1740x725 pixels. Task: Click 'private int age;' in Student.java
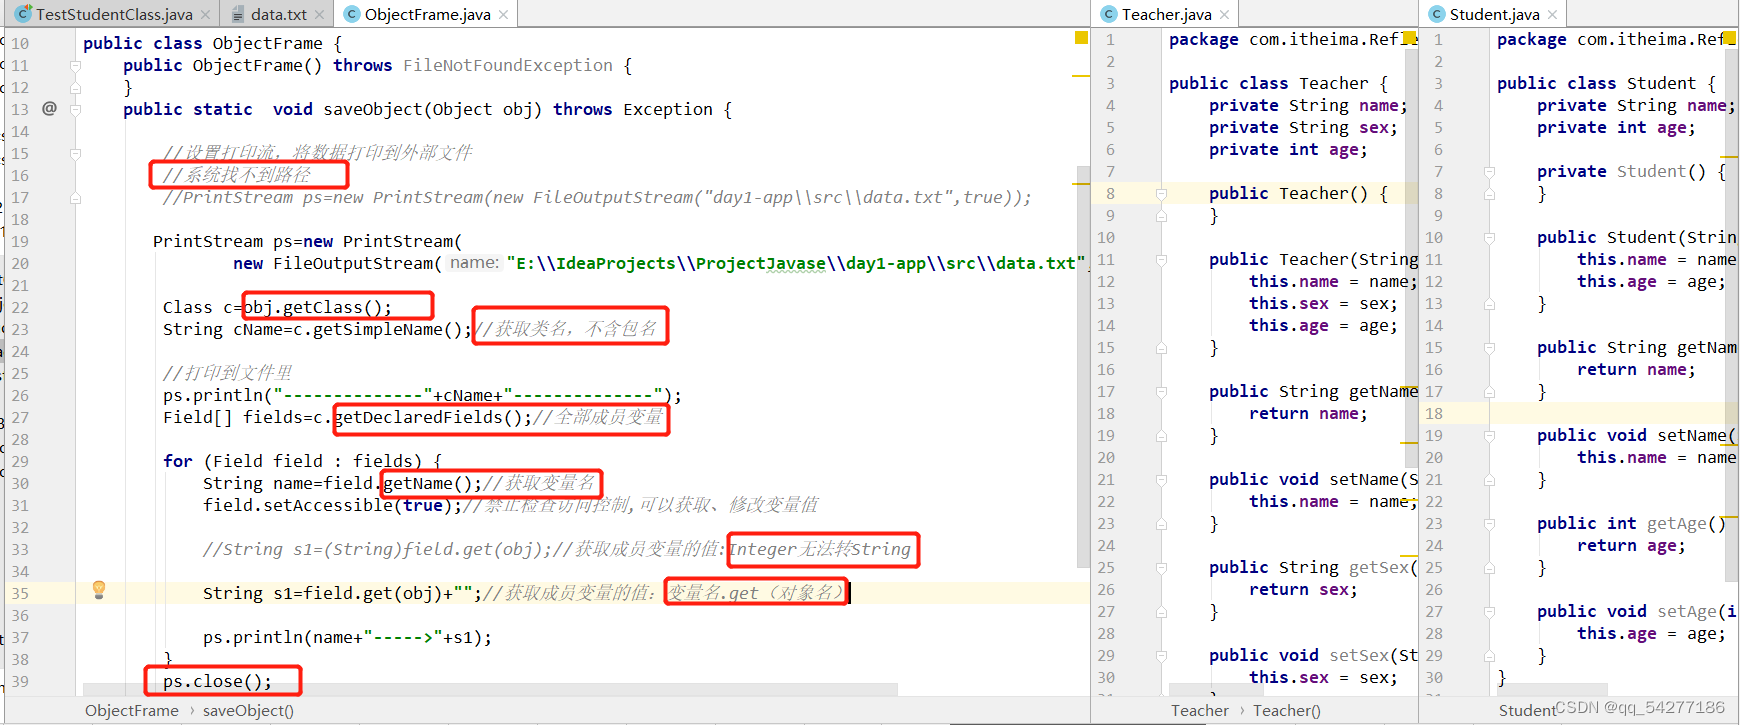point(1616,127)
